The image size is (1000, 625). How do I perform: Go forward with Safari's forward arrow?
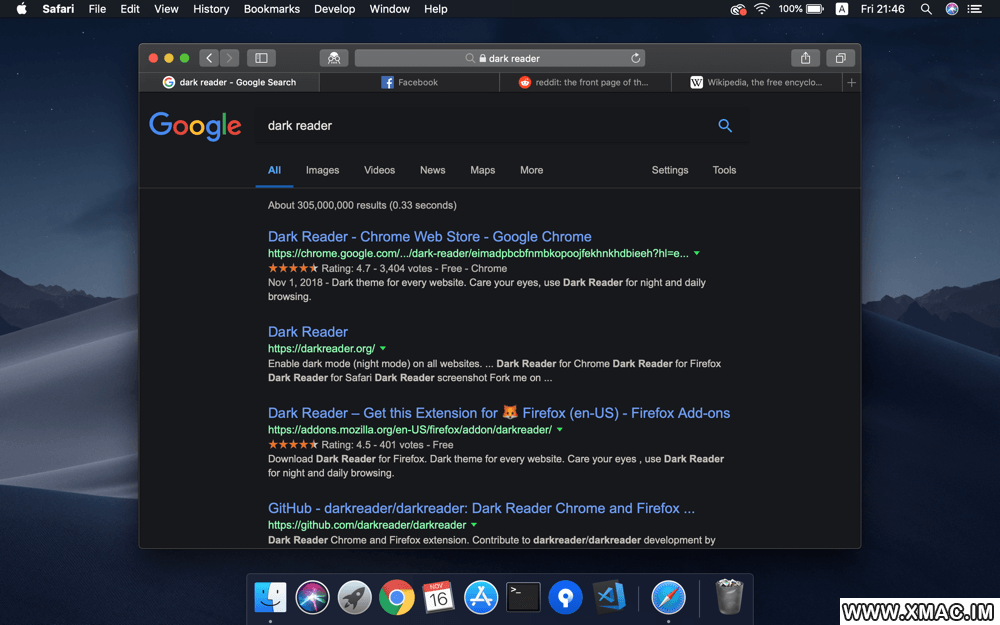click(230, 58)
